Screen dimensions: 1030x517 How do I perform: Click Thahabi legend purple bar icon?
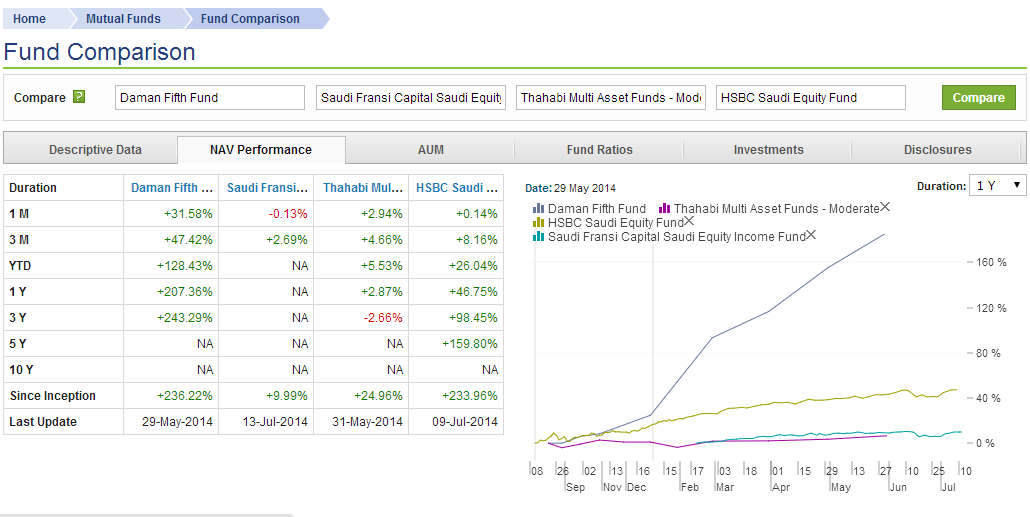point(664,209)
